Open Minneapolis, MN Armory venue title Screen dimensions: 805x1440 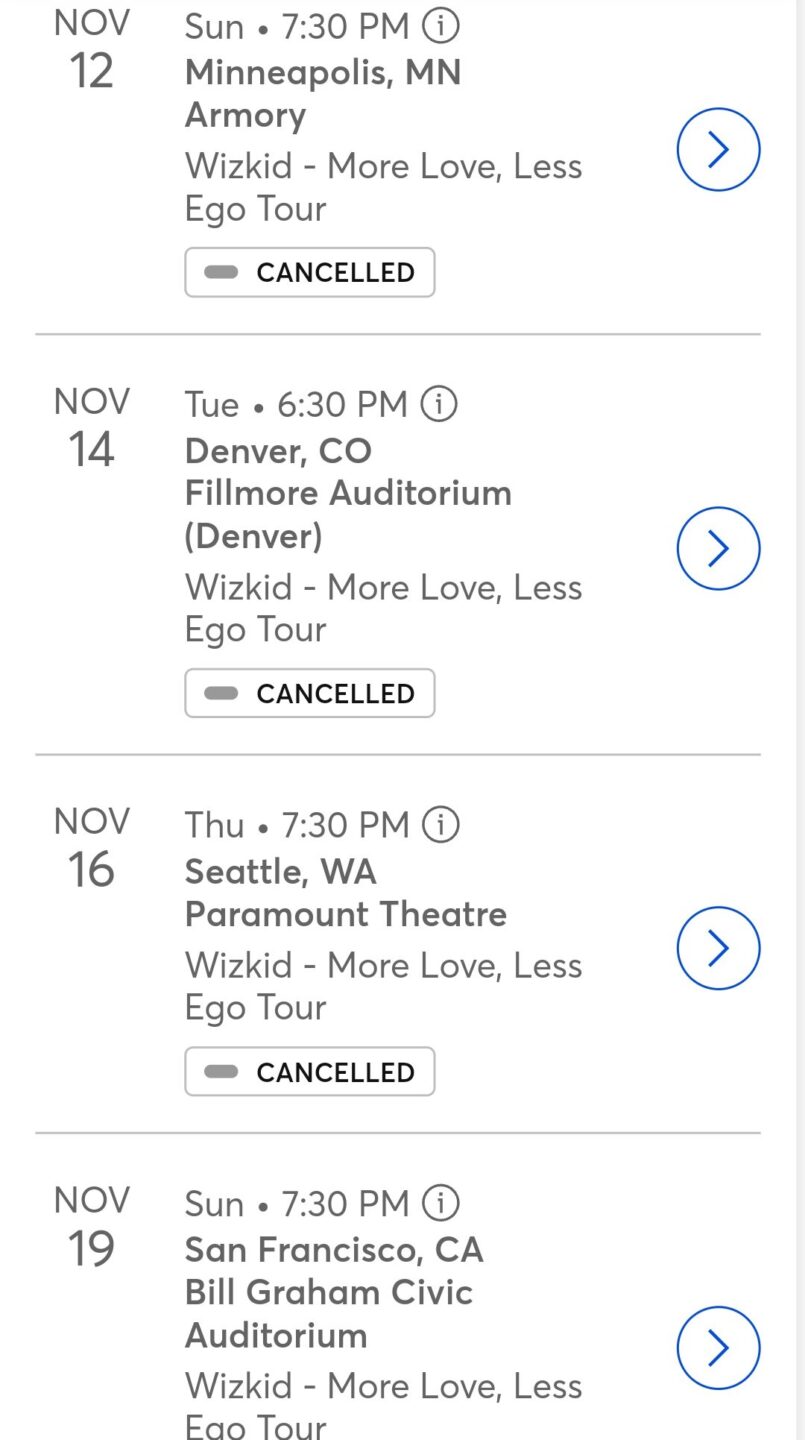click(322, 94)
